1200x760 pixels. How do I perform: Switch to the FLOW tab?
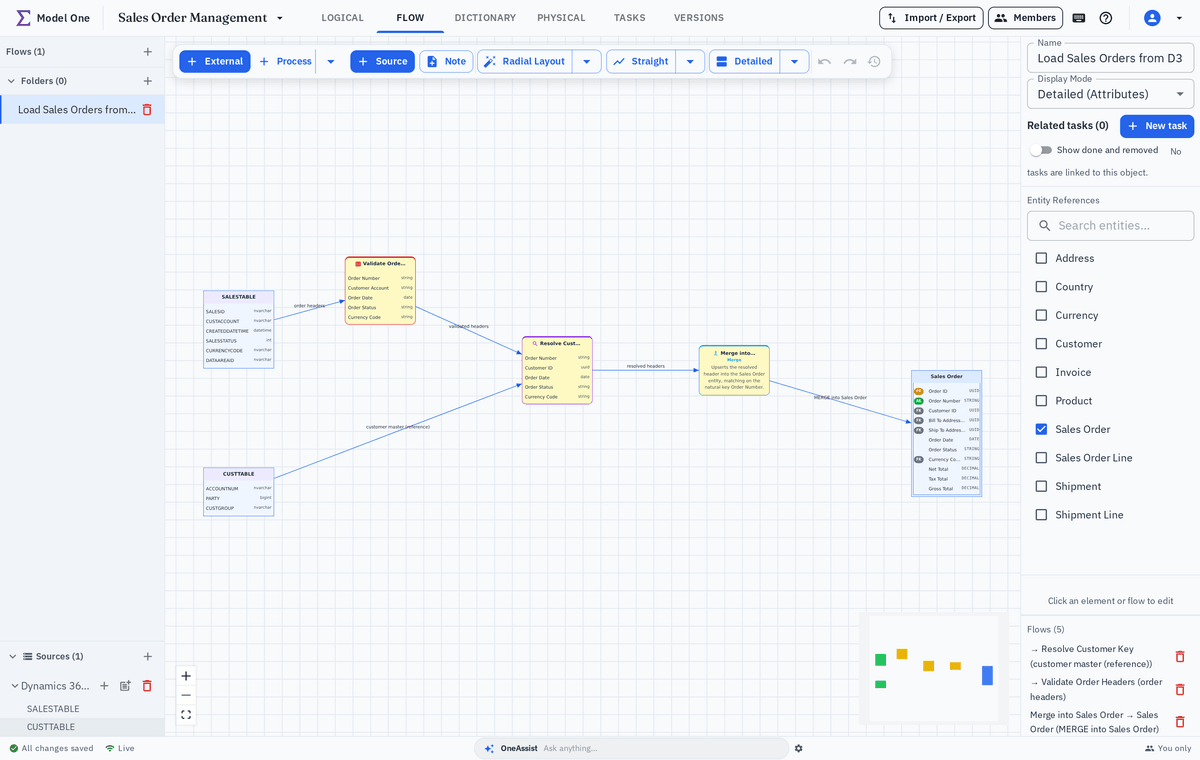coord(410,18)
